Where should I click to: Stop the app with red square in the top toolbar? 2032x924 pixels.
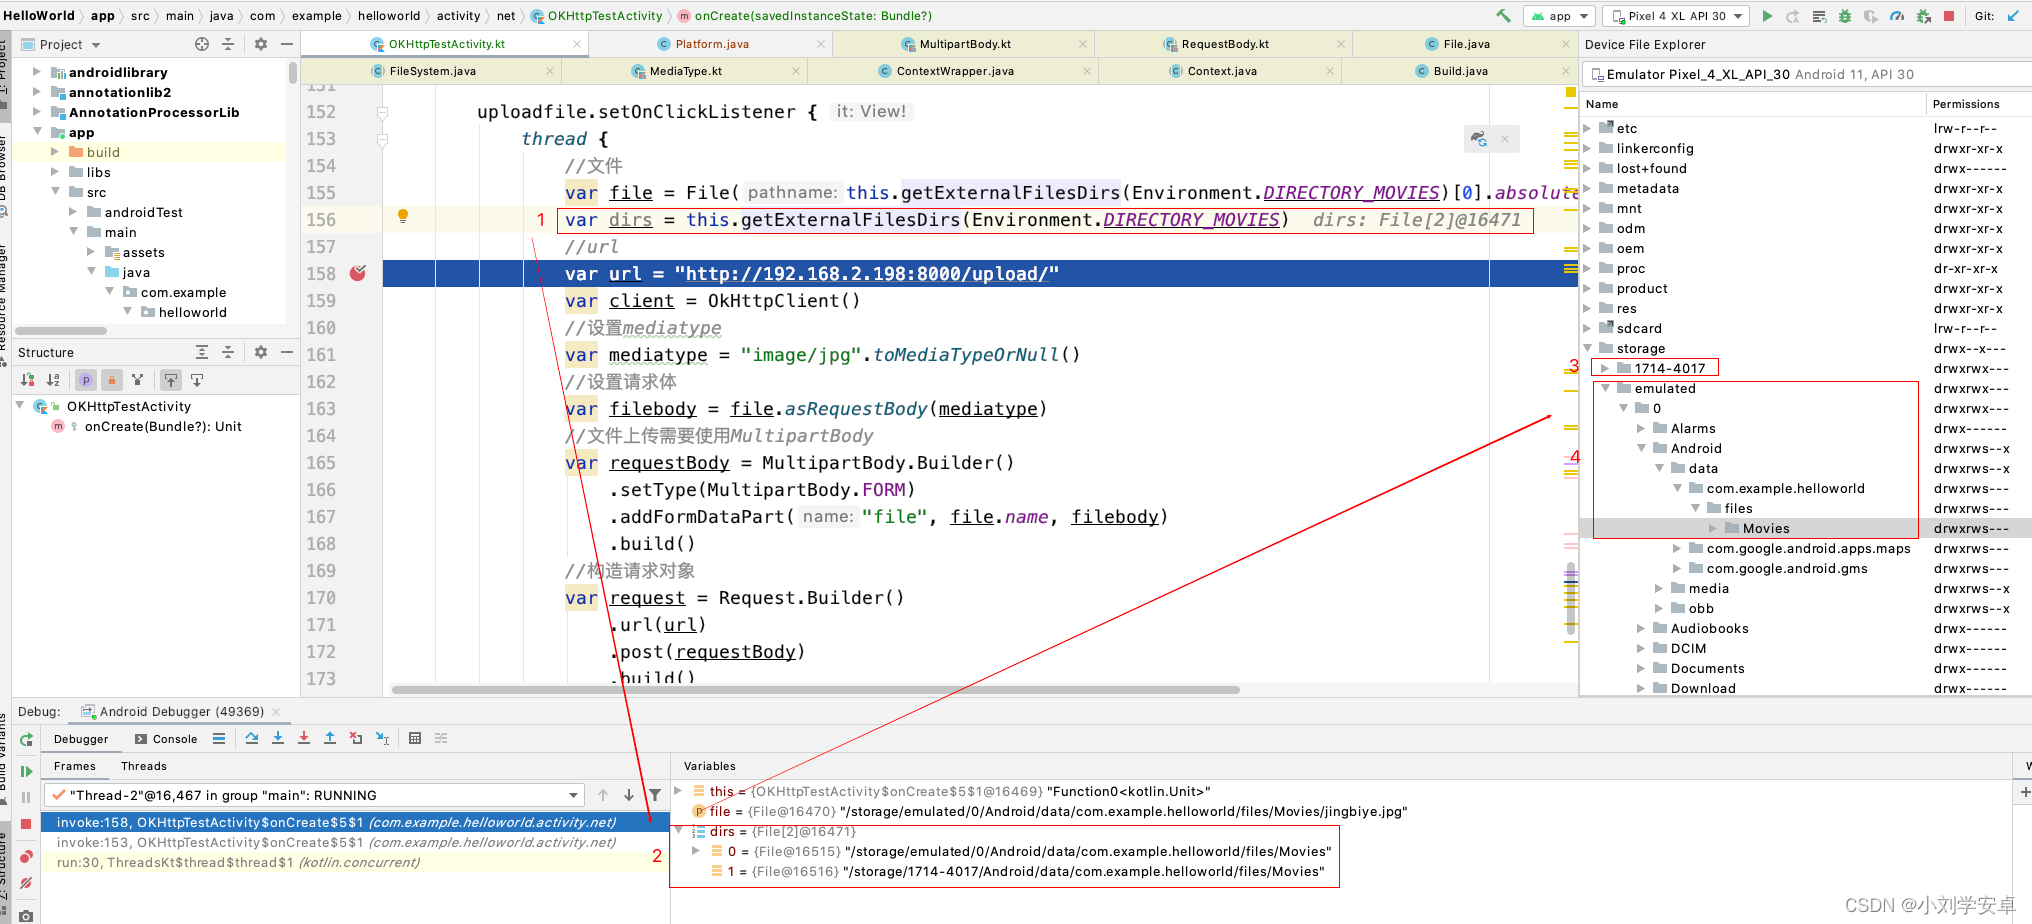[1949, 16]
